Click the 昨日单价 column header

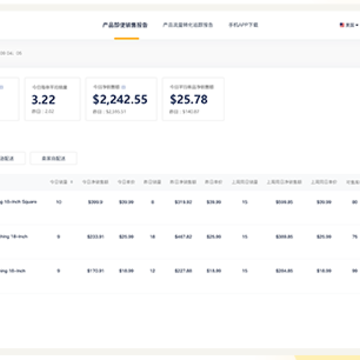[214, 182]
